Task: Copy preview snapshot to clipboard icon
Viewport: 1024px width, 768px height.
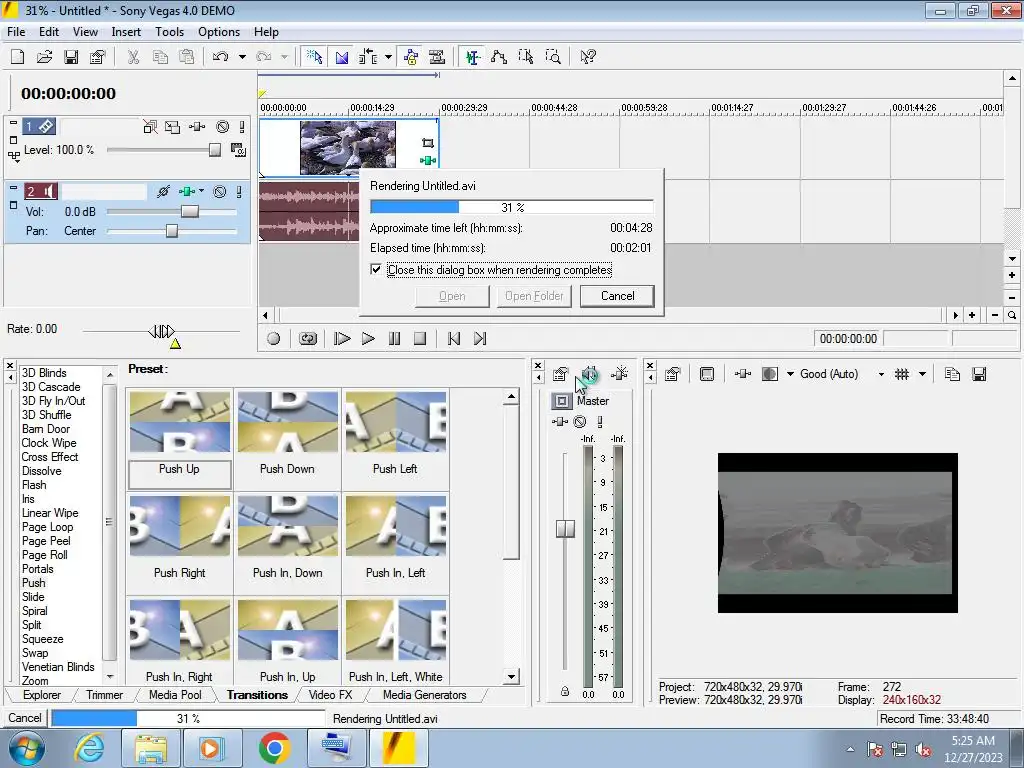Action: (x=952, y=374)
